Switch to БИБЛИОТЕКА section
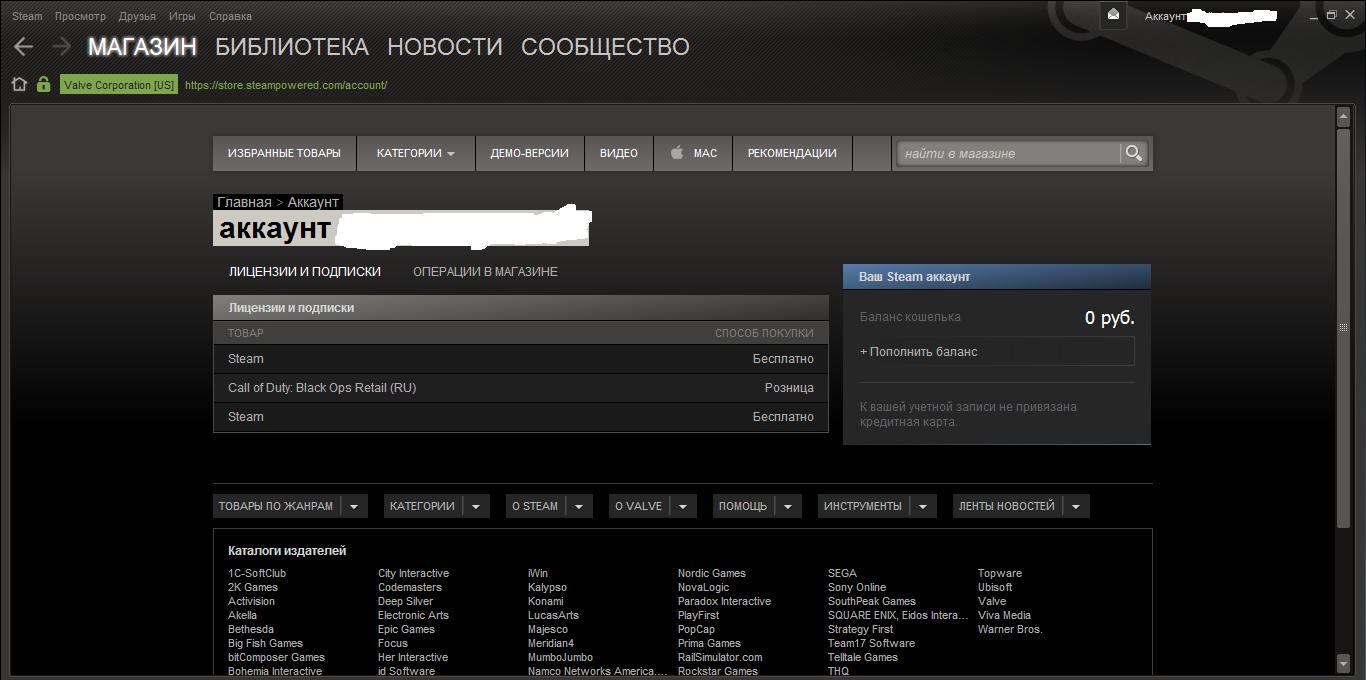The image size is (1366, 680). (292, 47)
